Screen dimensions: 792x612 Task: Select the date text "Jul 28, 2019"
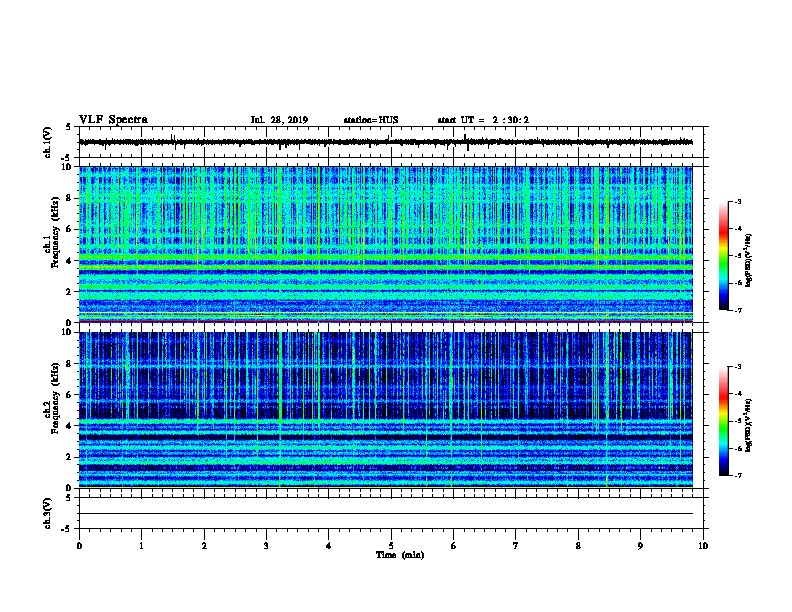(x=279, y=120)
